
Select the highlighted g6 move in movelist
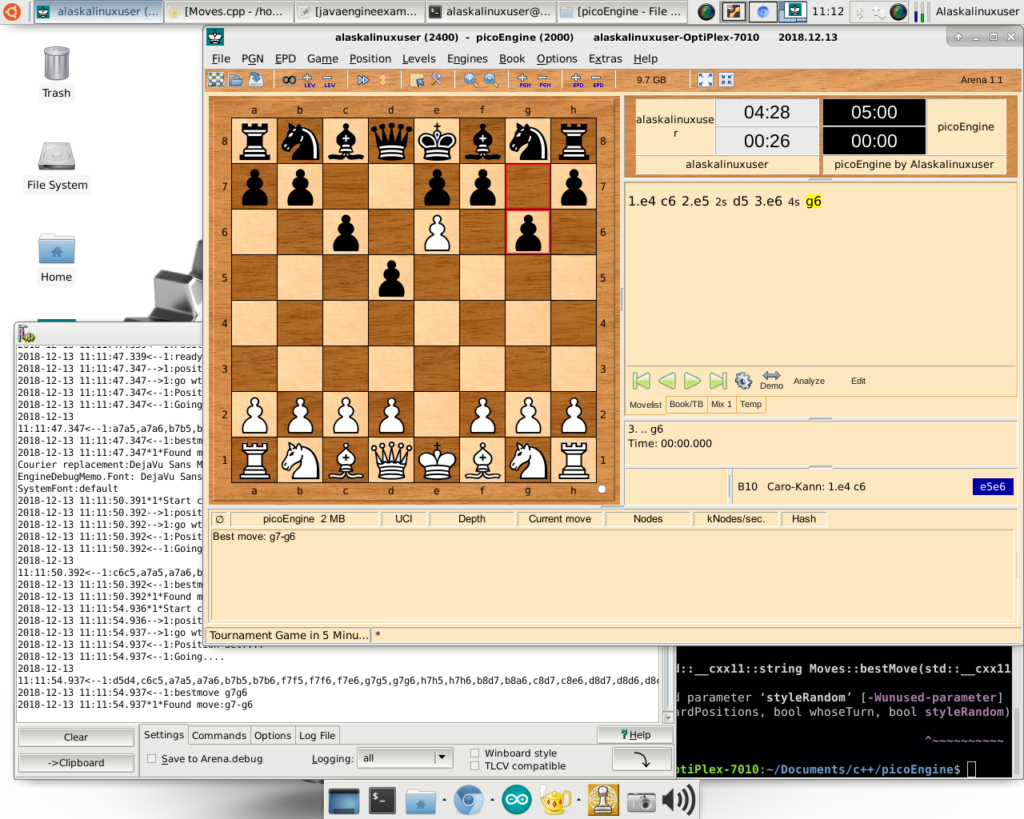813,201
